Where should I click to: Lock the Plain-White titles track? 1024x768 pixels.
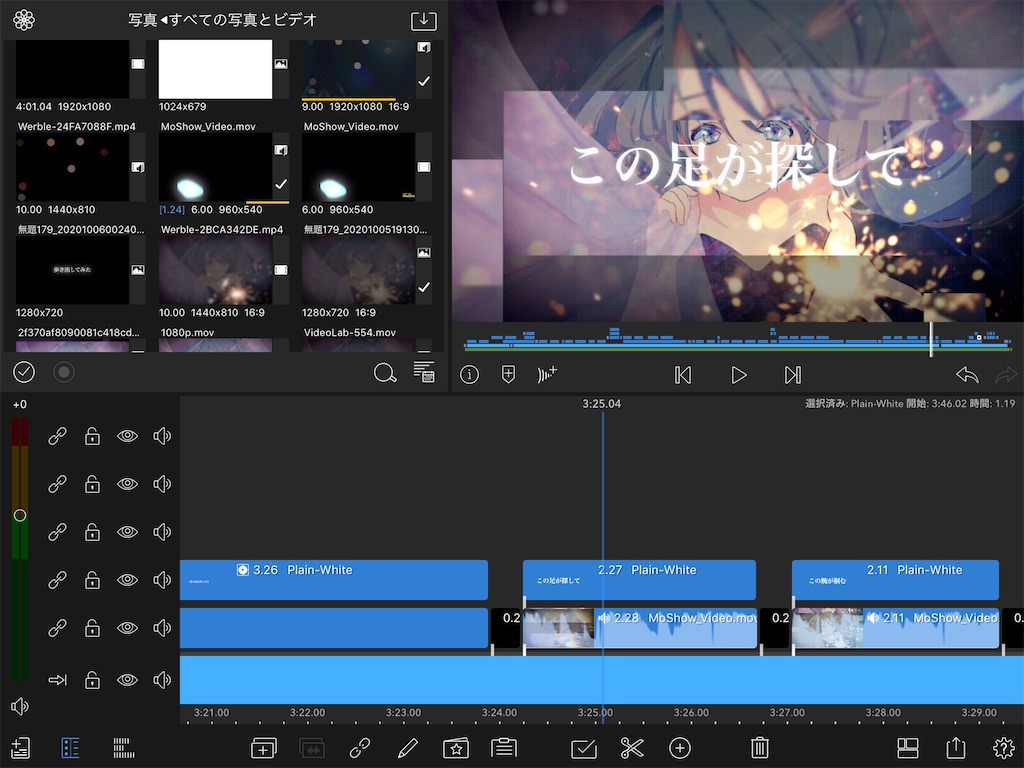[x=92, y=580]
